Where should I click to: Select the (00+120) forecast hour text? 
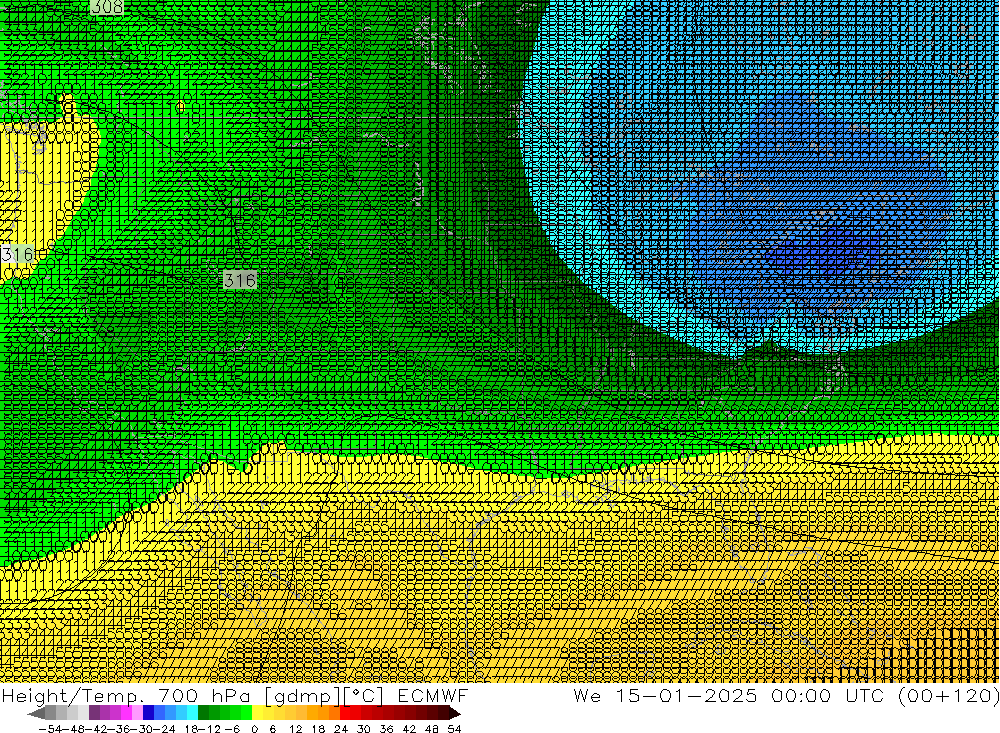tap(948, 695)
